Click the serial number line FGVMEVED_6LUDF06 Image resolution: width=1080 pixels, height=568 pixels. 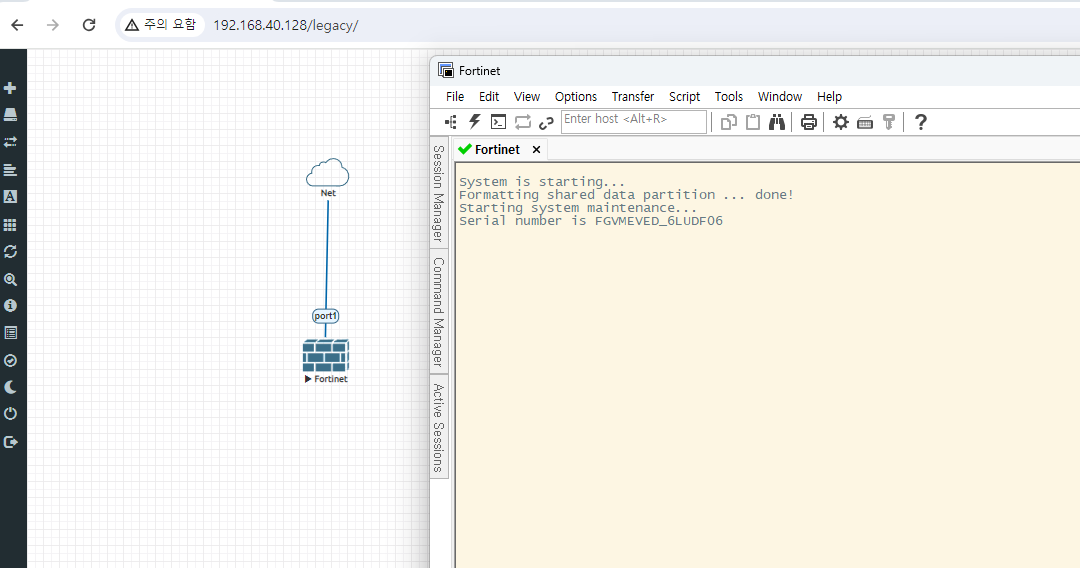tap(591, 221)
